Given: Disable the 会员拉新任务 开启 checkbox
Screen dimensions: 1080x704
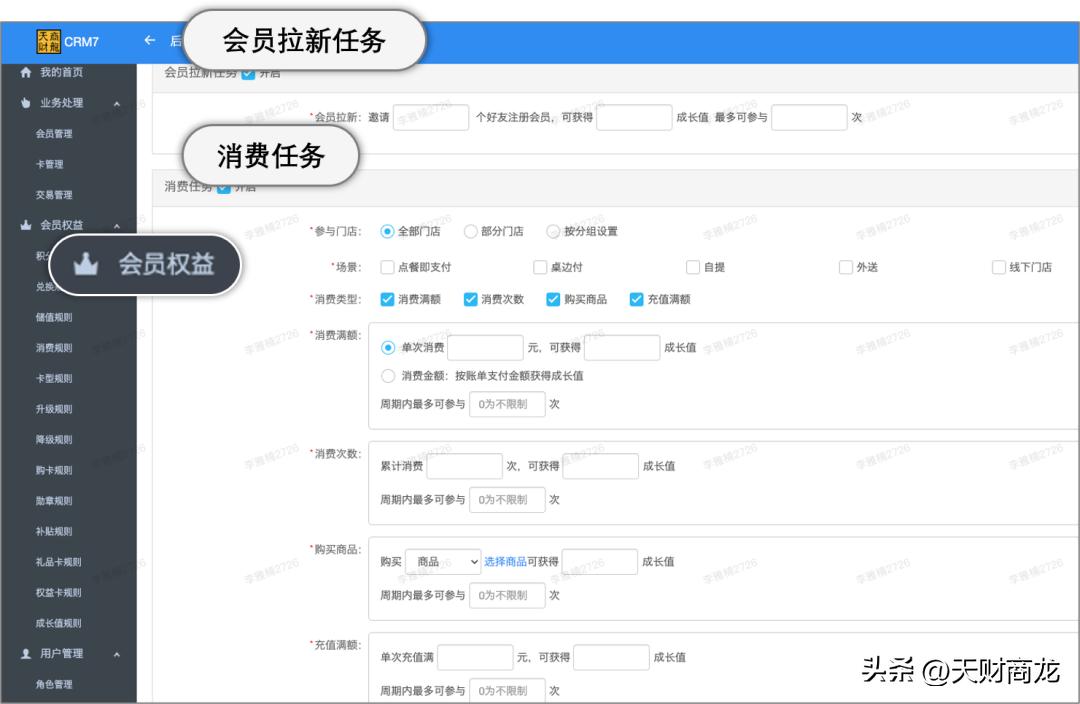Looking at the screenshot, I should tap(246, 71).
